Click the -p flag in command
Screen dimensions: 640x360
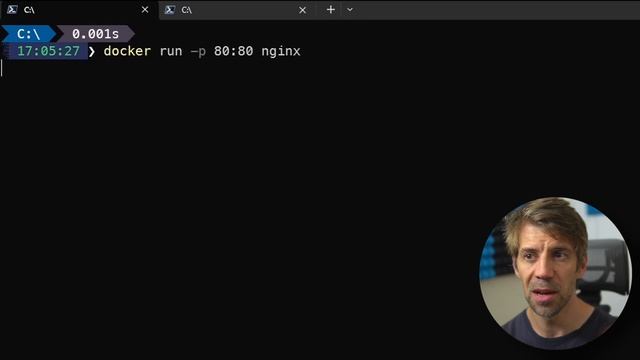coord(198,52)
